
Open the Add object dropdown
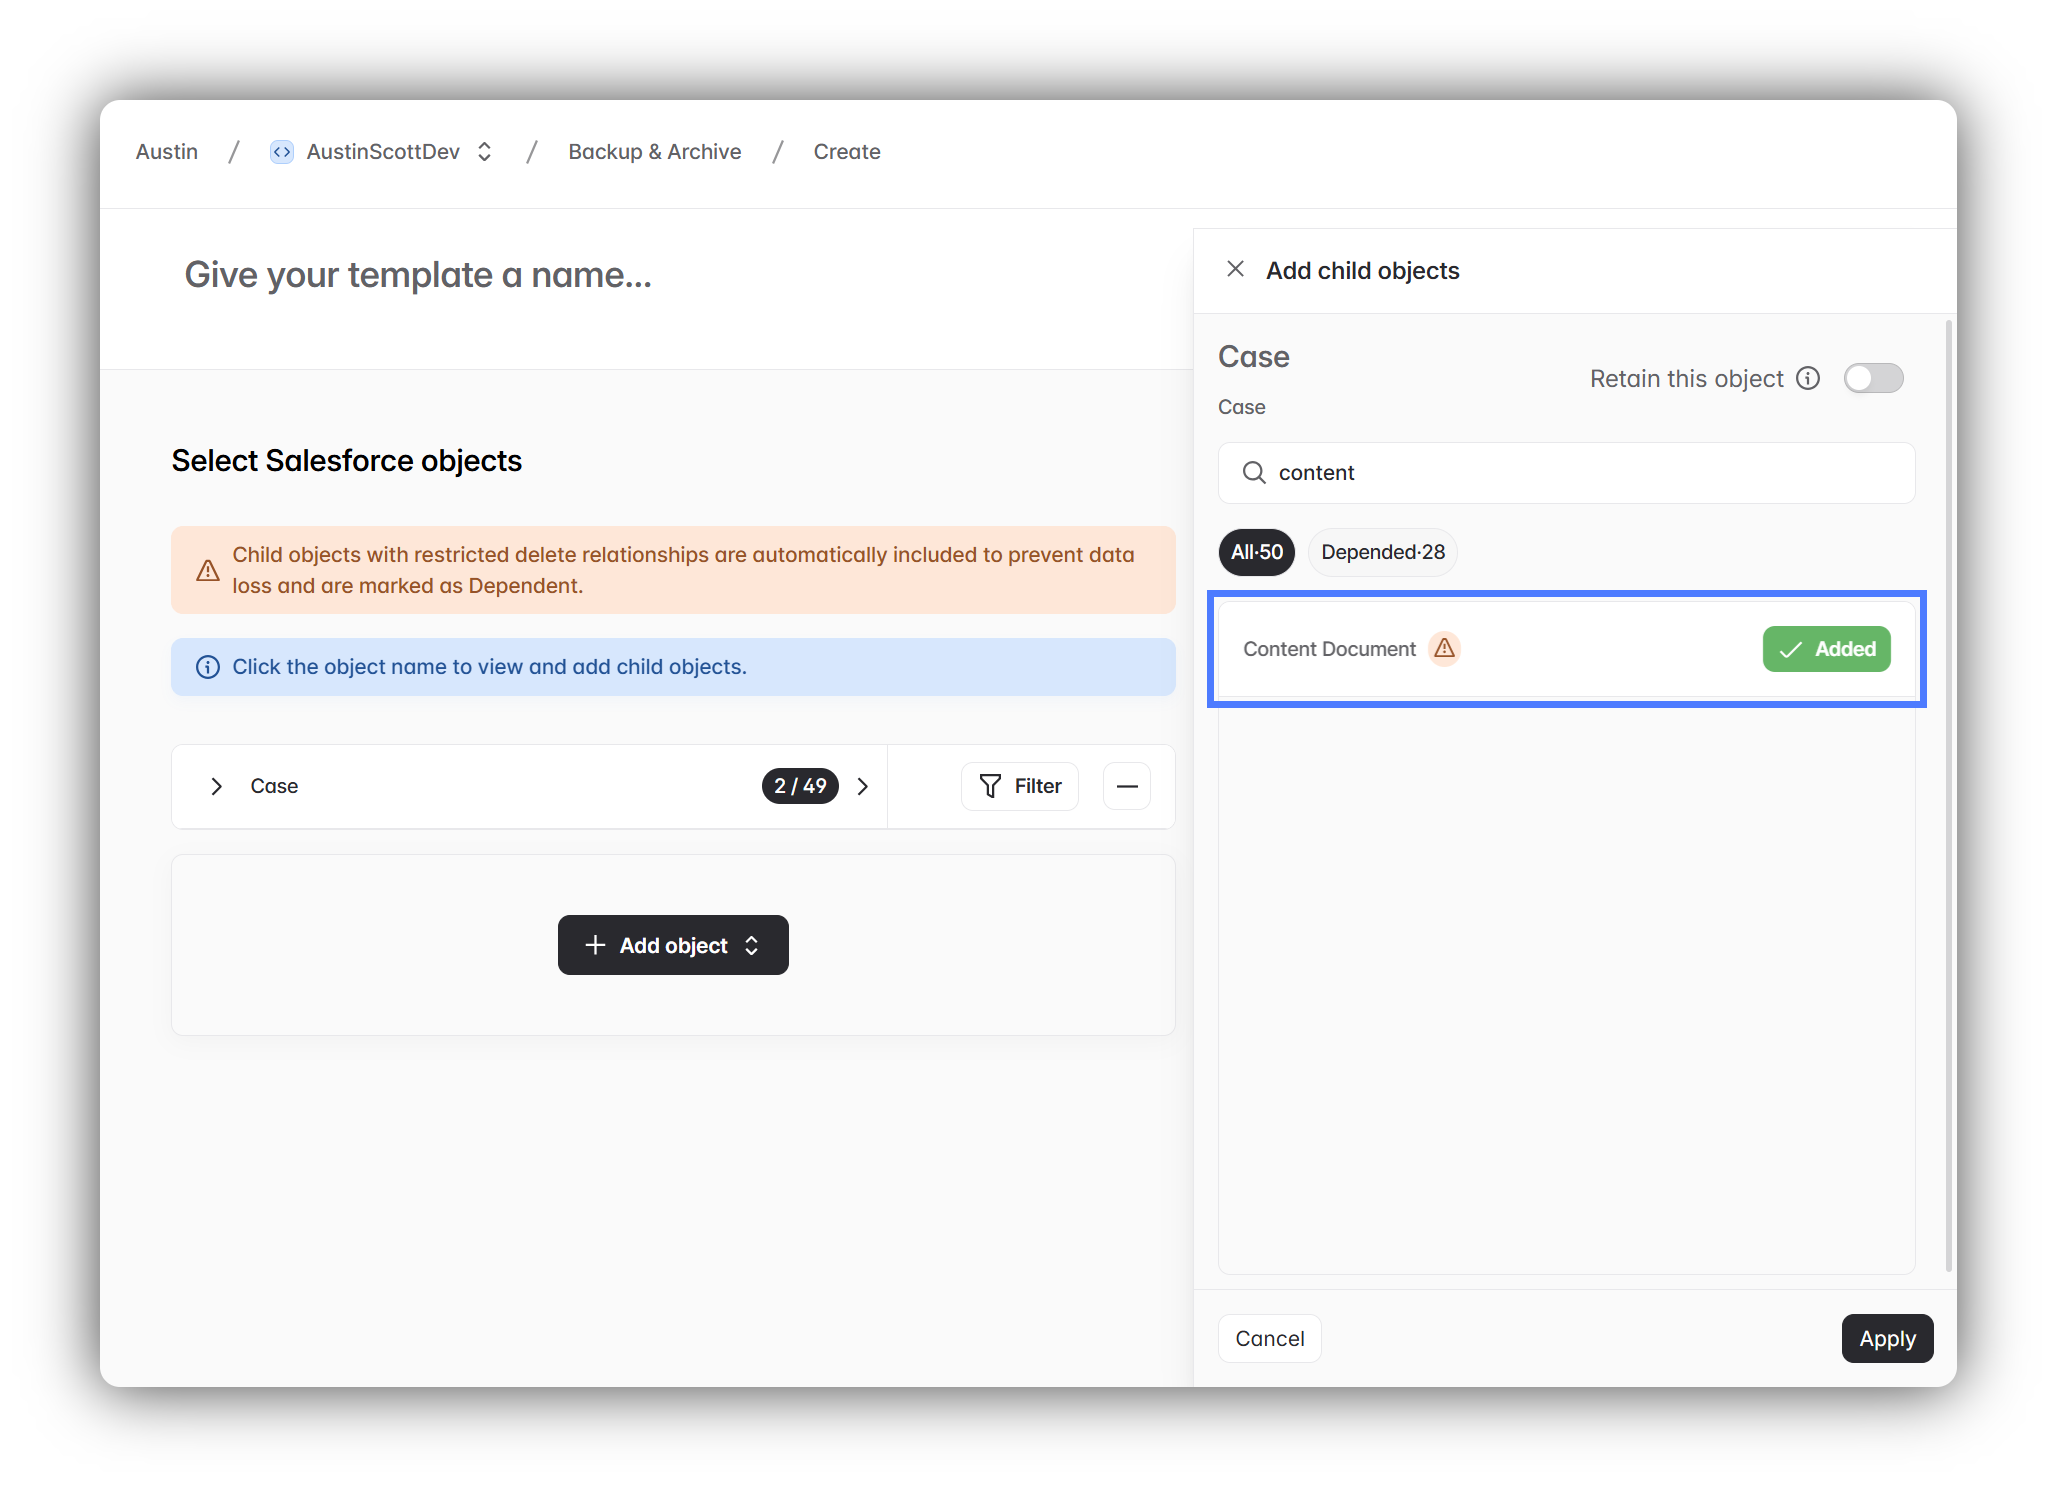(x=673, y=945)
